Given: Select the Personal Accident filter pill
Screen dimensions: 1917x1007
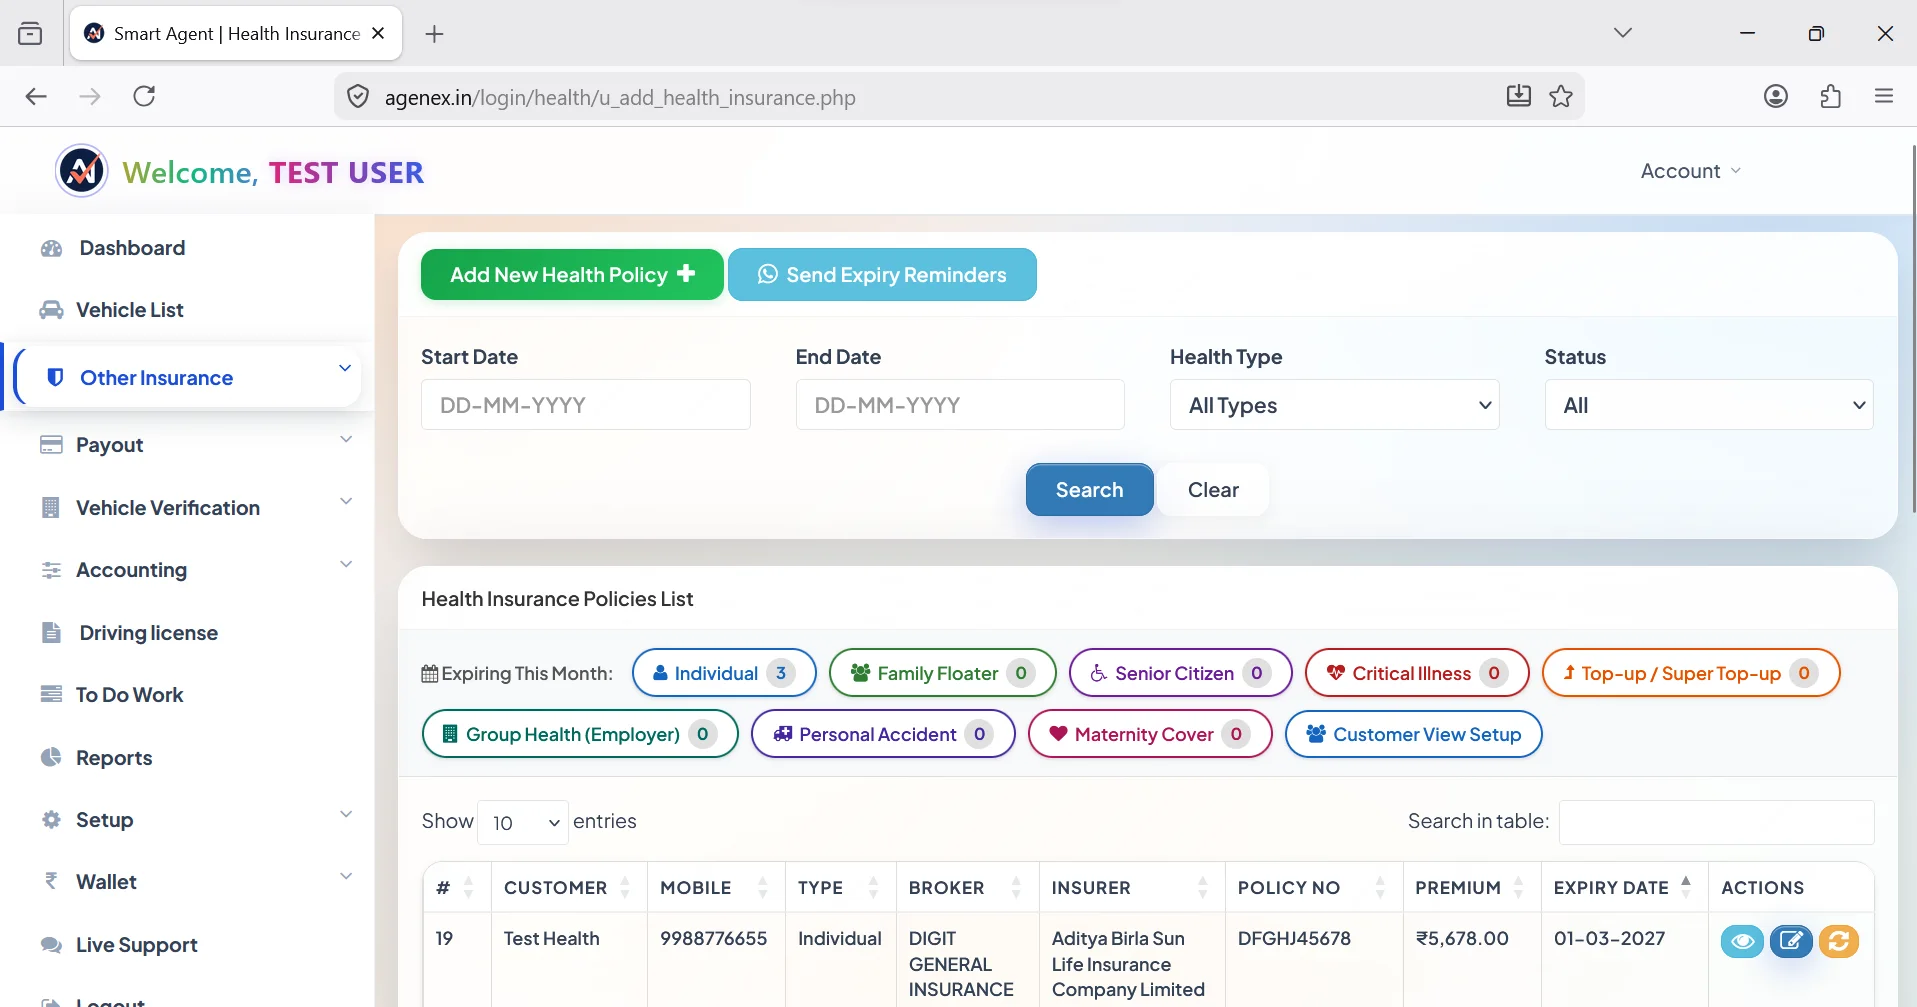Looking at the screenshot, I should [x=883, y=734].
